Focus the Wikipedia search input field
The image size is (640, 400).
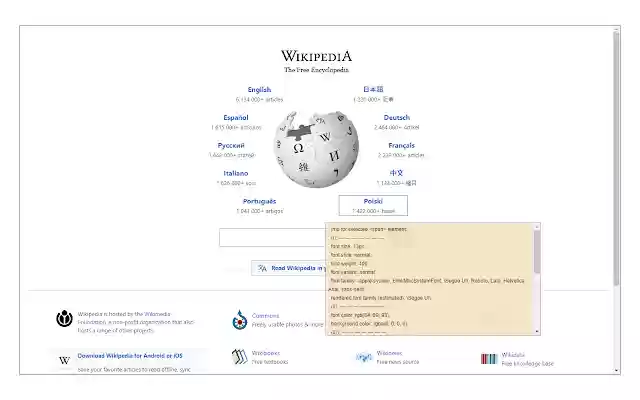272,238
